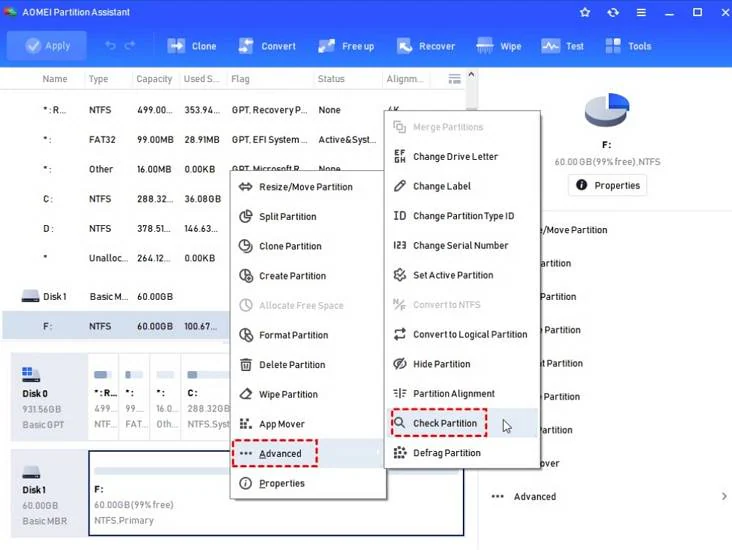The width and height of the screenshot is (732, 550).
Task: Click the Hide Partition eye icon
Action: coord(400,364)
